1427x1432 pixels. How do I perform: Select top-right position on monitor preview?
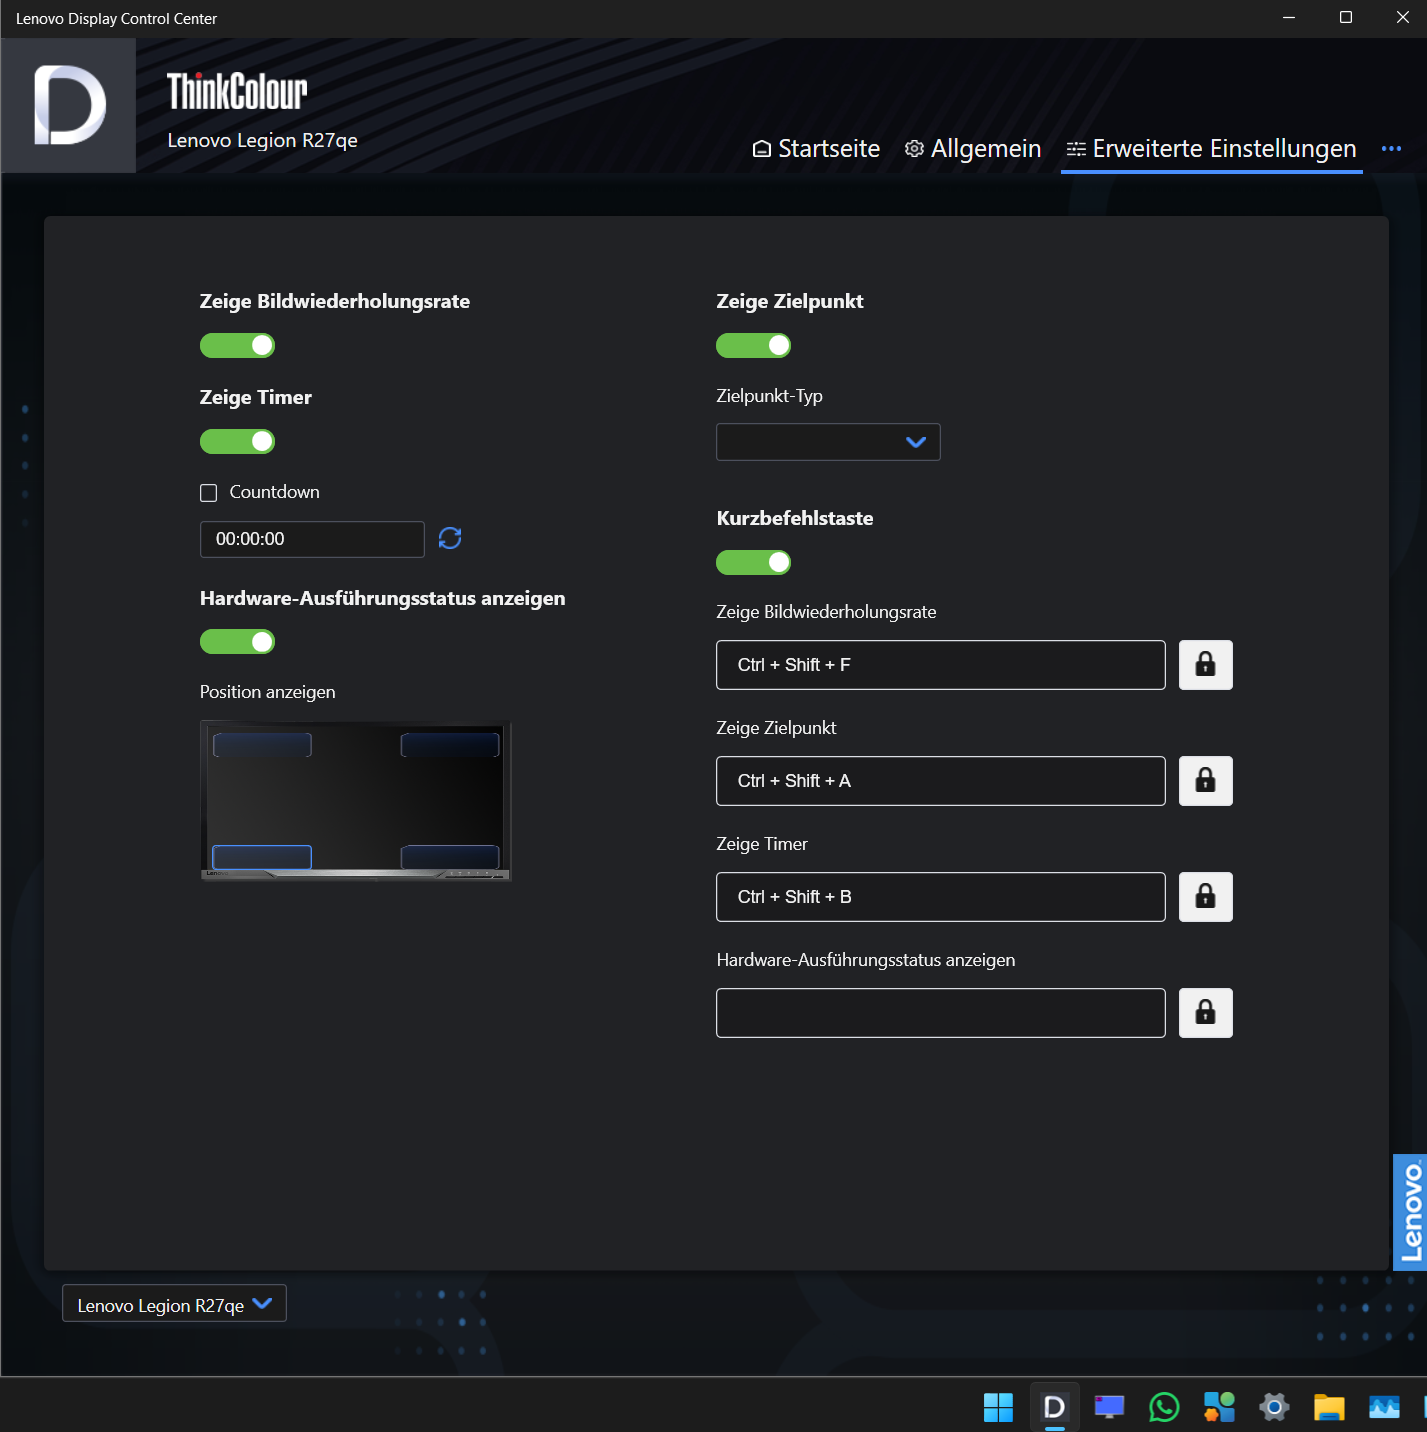pyautogui.click(x=450, y=745)
